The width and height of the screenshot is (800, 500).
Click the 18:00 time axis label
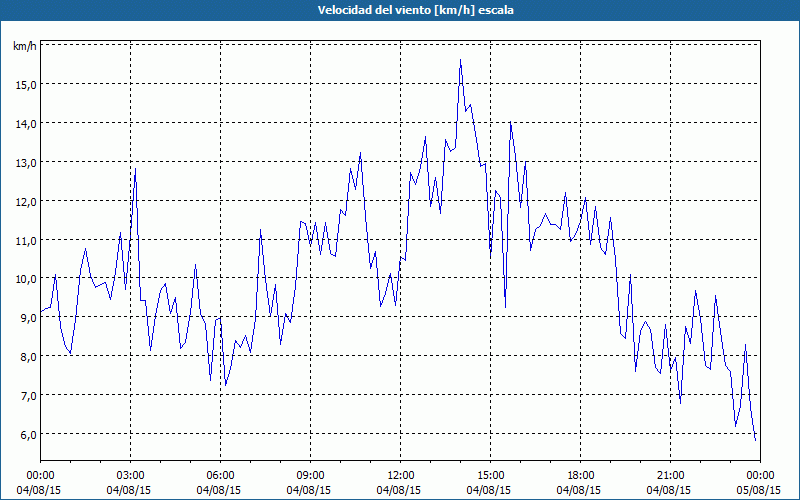(x=581, y=475)
